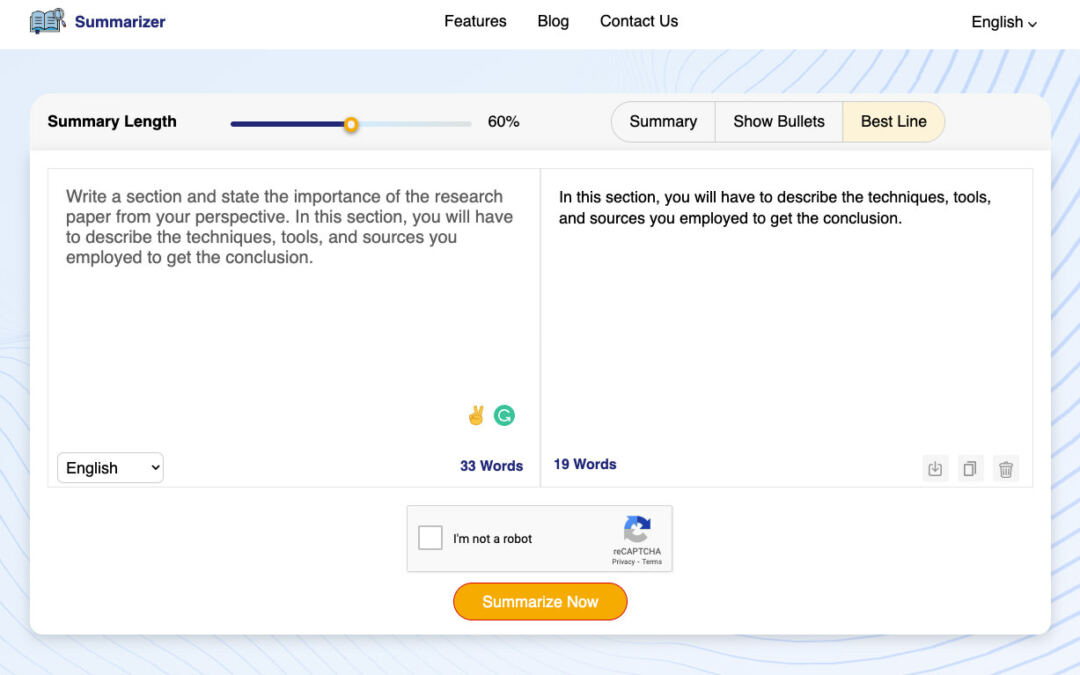Viewport: 1080px width, 675px height.
Task: Switch to Show Bullets mode
Action: point(779,121)
